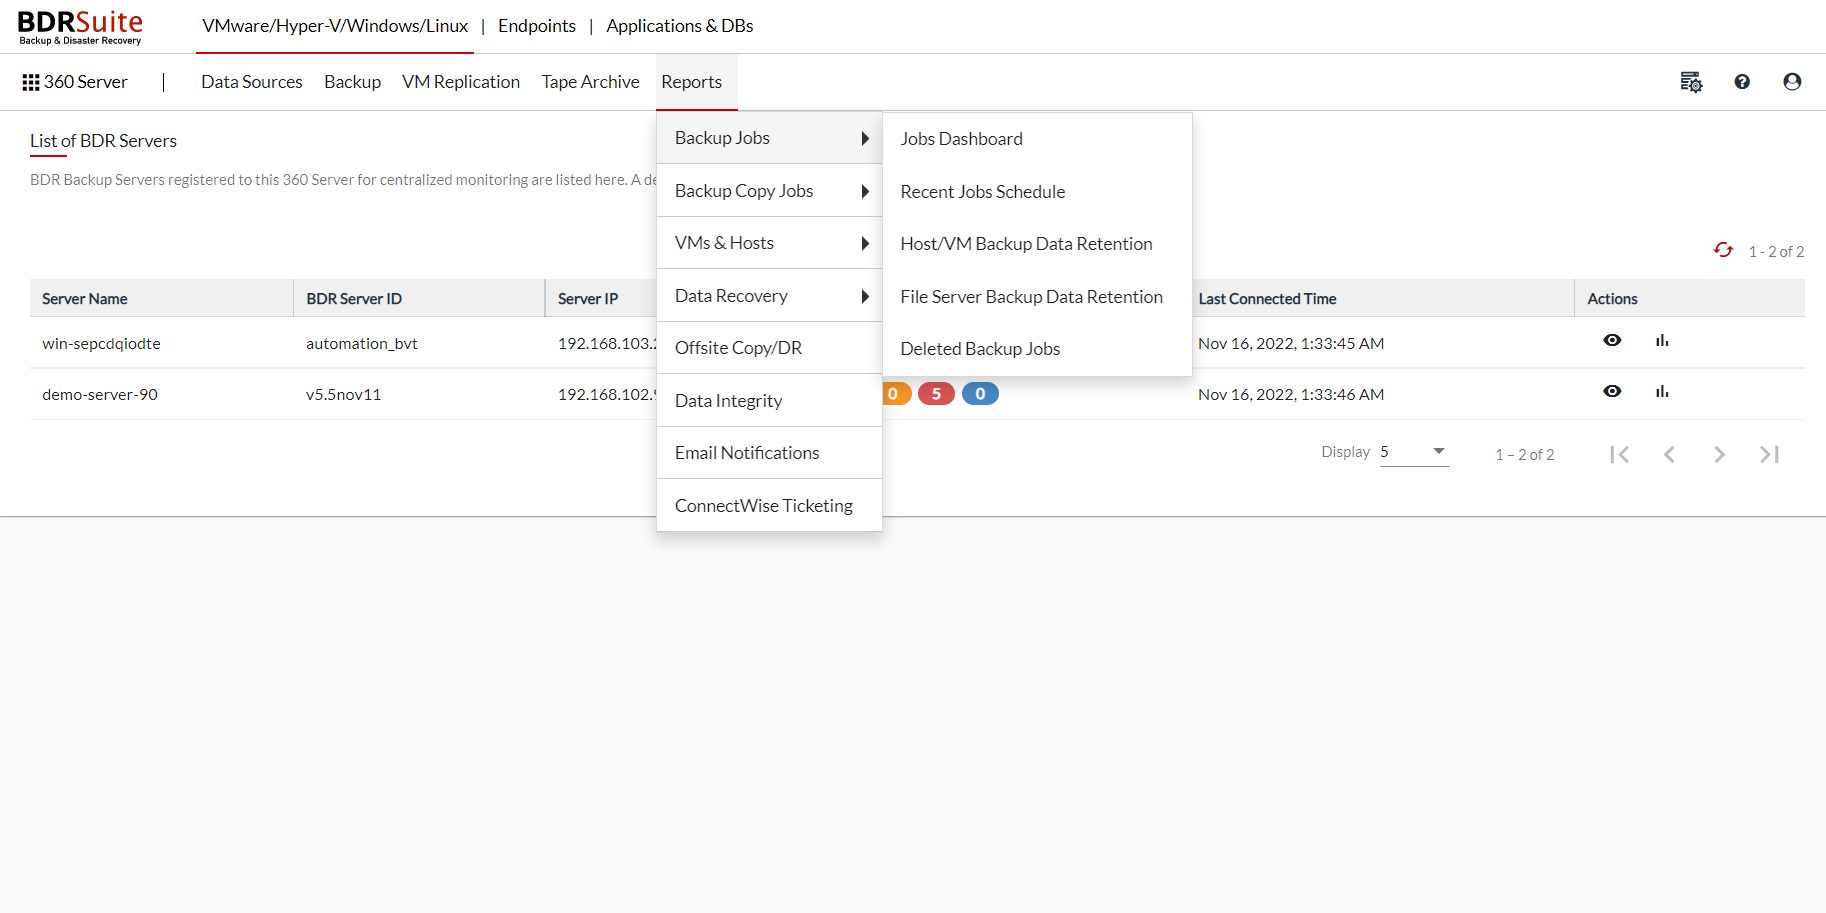Open the server settings list icon
Image resolution: width=1826 pixels, height=913 pixels.
point(1691,82)
